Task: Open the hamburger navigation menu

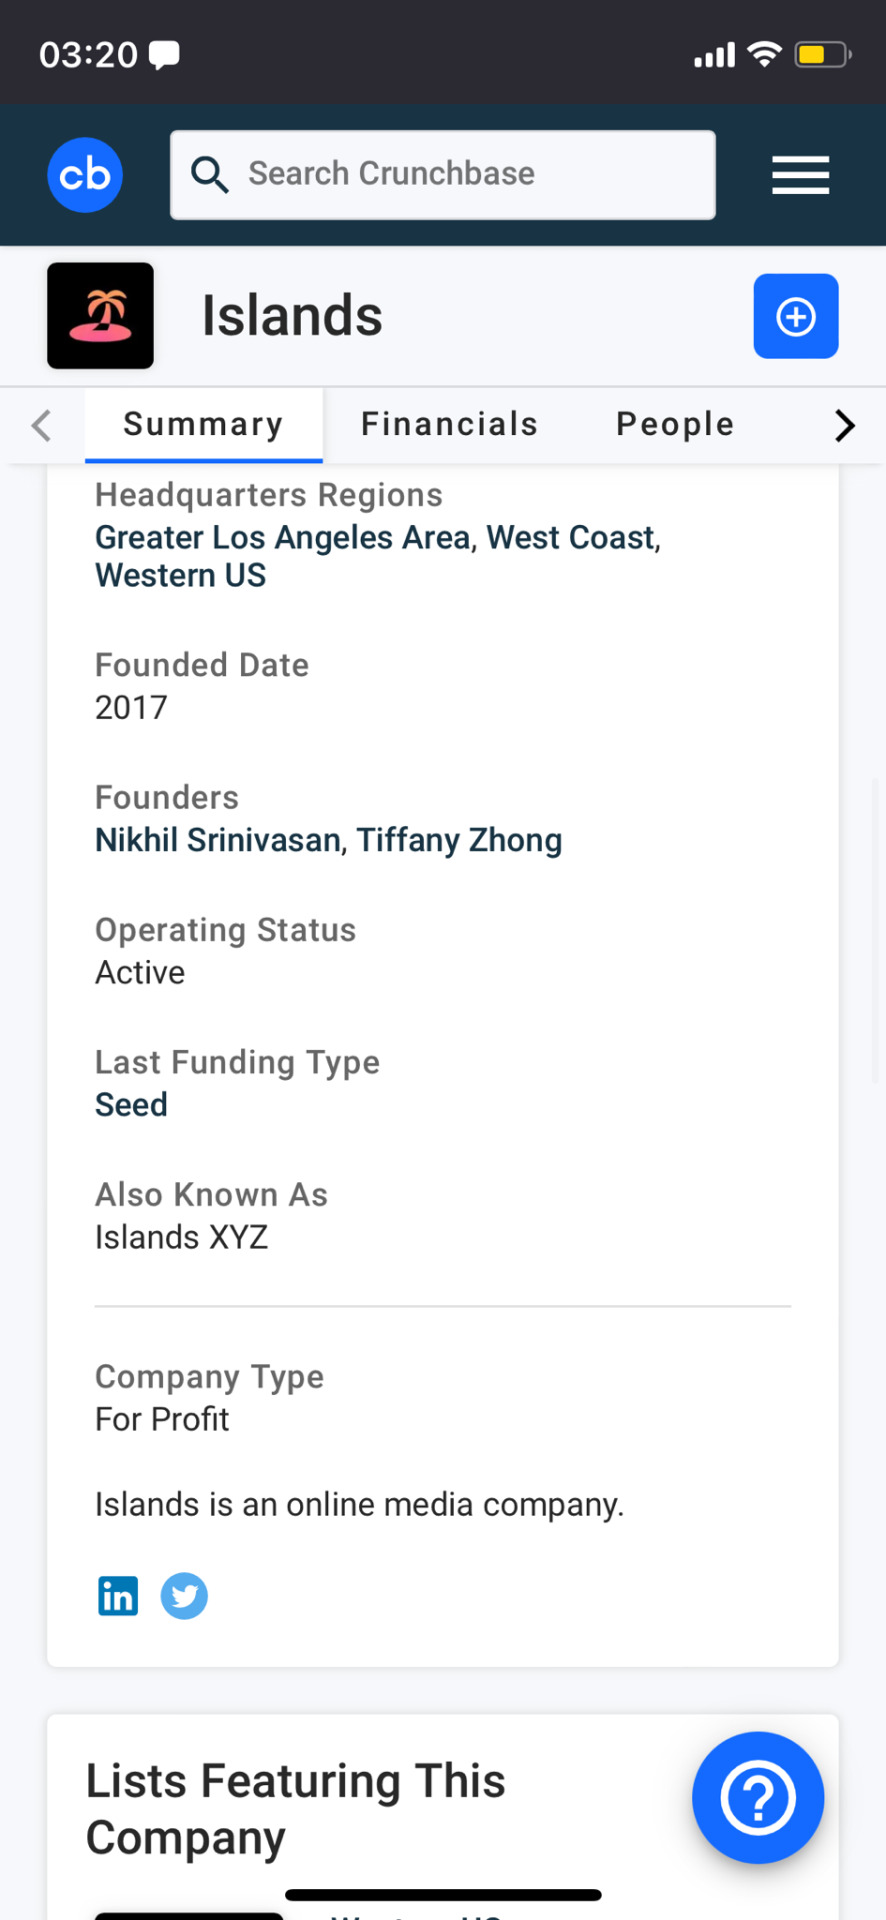Action: tap(800, 175)
